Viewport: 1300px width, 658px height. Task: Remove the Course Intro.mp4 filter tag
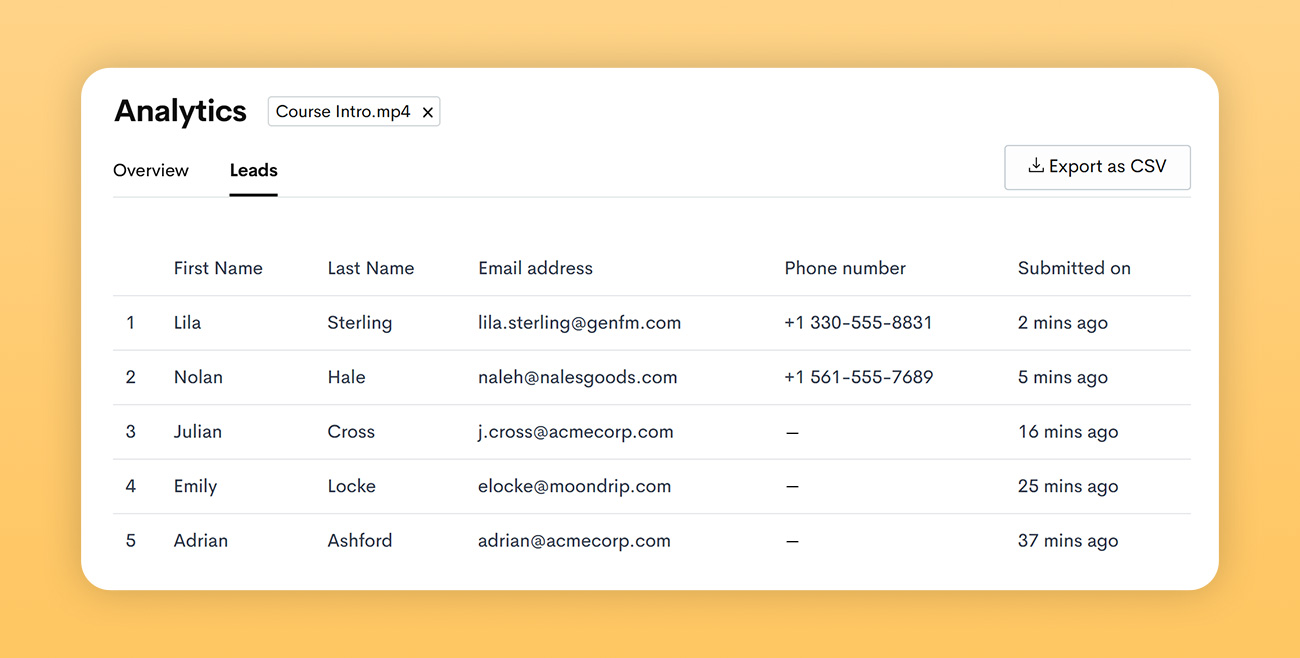427,113
